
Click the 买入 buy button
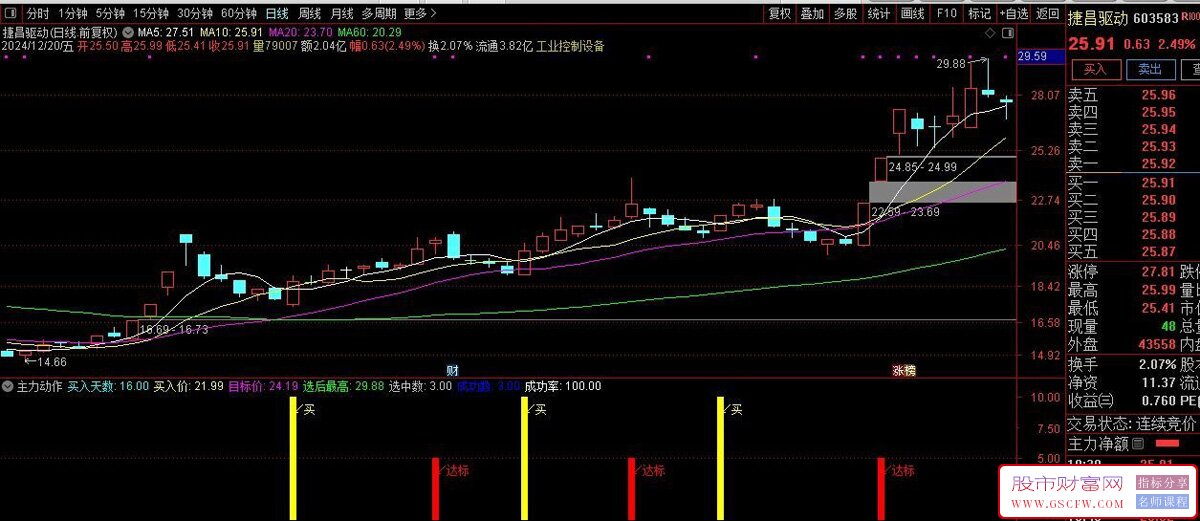click(1095, 70)
